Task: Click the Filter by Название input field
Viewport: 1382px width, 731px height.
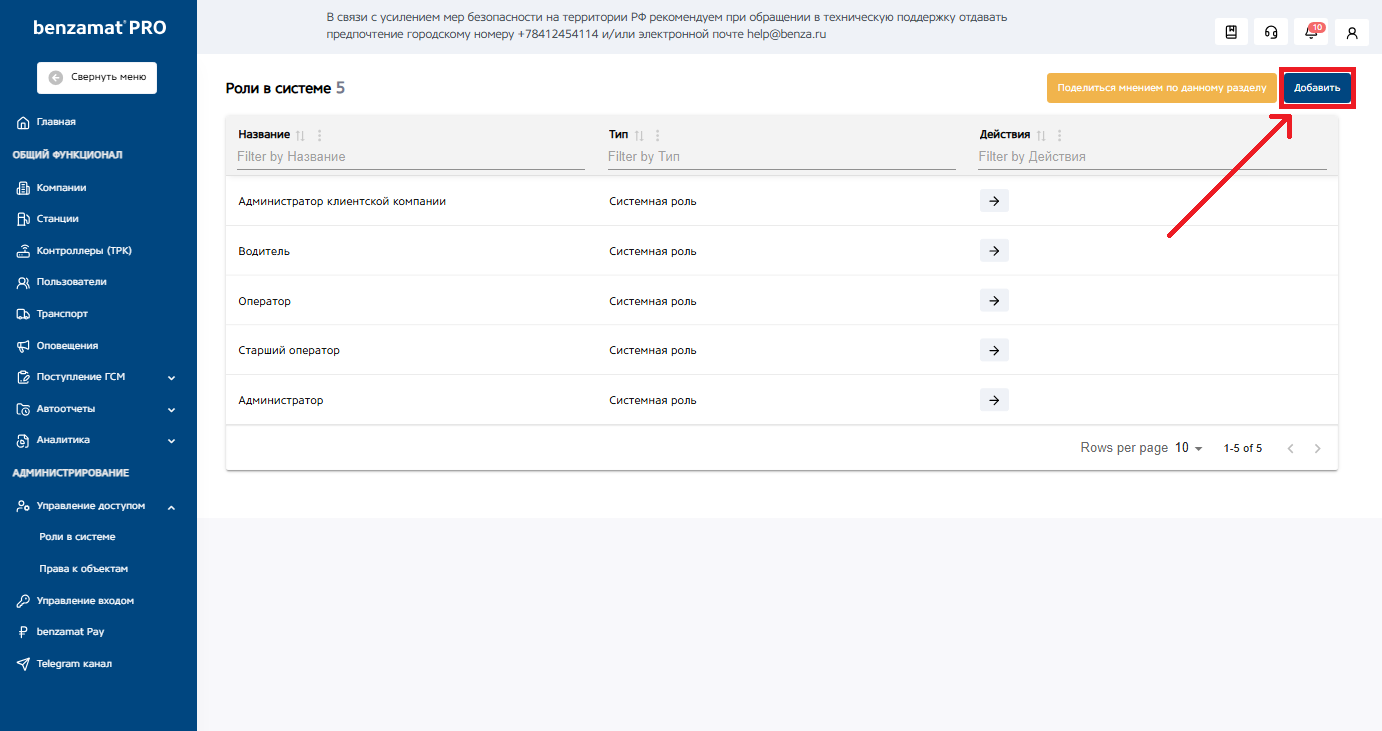Action: pos(410,157)
